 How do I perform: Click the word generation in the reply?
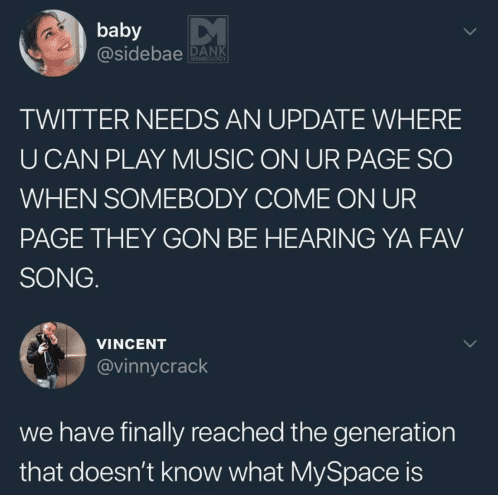[x=394, y=433]
